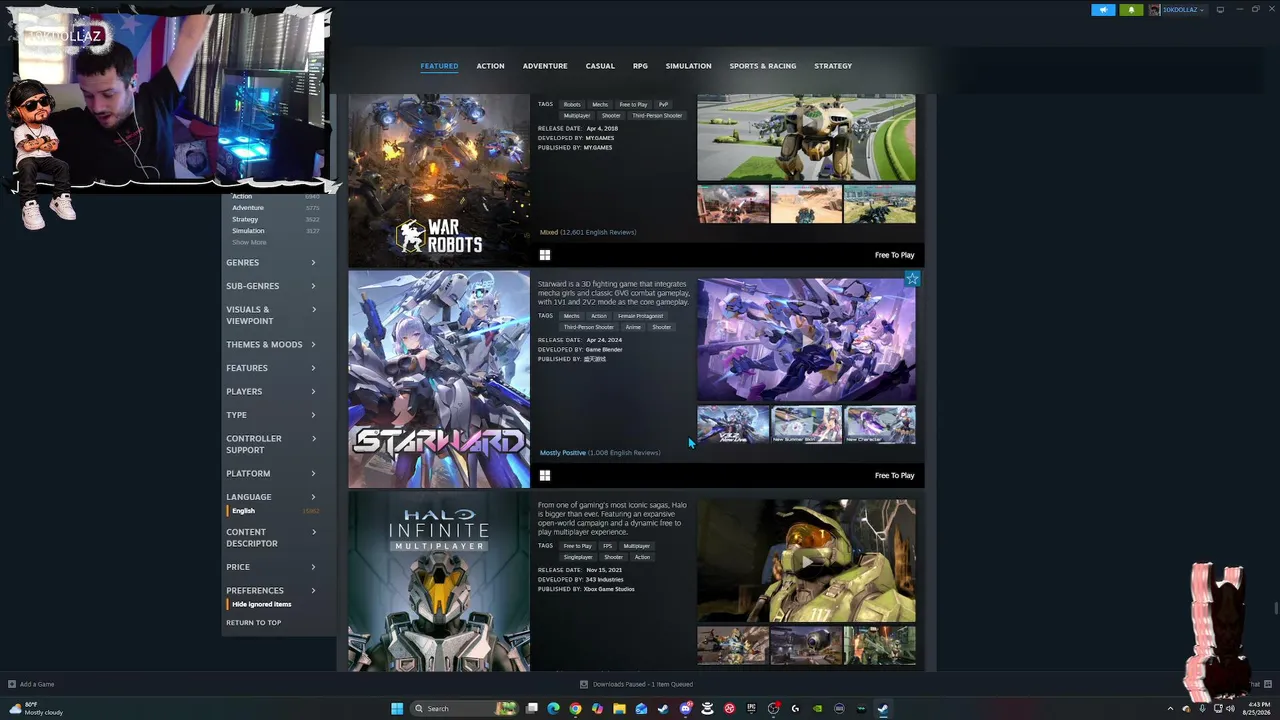
Task: Open the green notifications bell
Action: pos(1131,10)
